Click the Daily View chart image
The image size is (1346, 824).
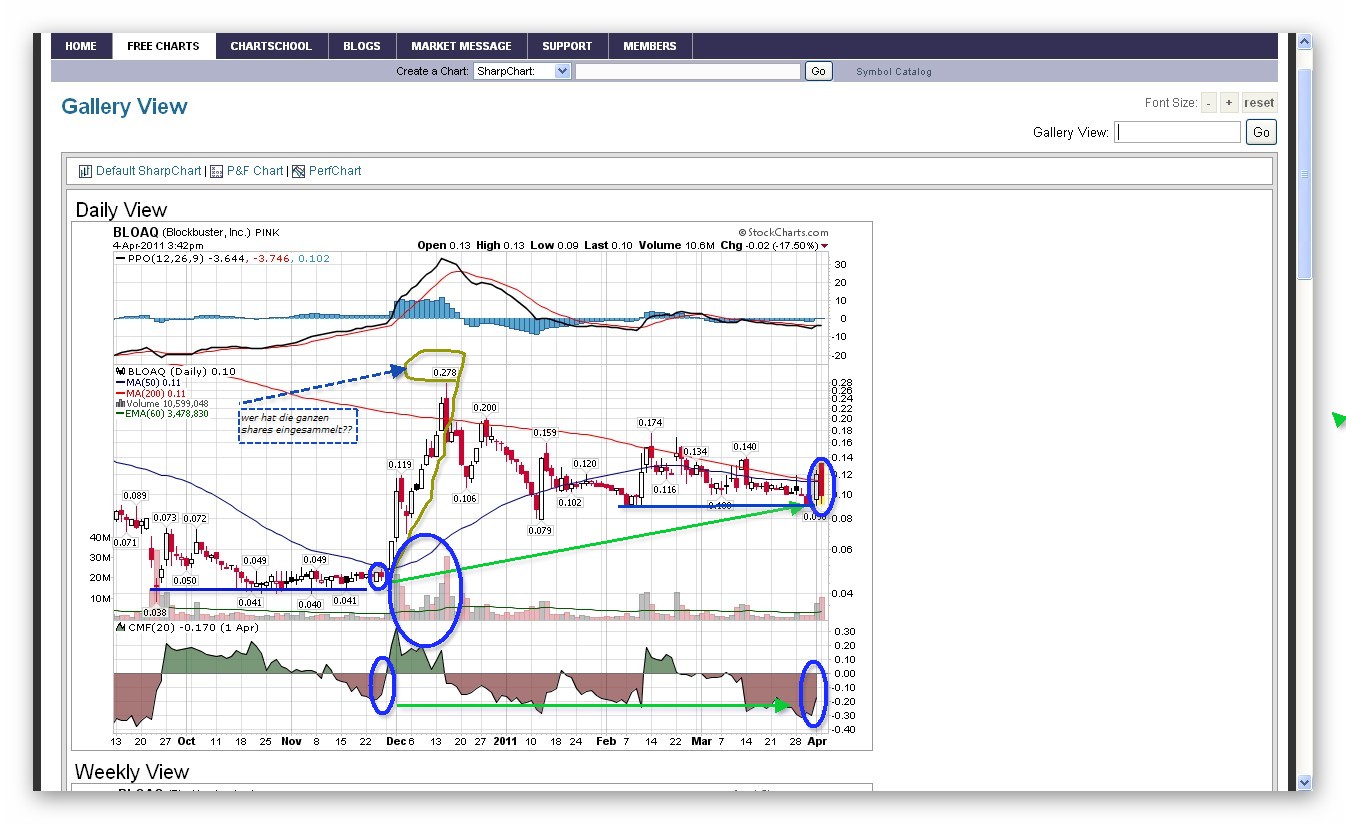472,486
